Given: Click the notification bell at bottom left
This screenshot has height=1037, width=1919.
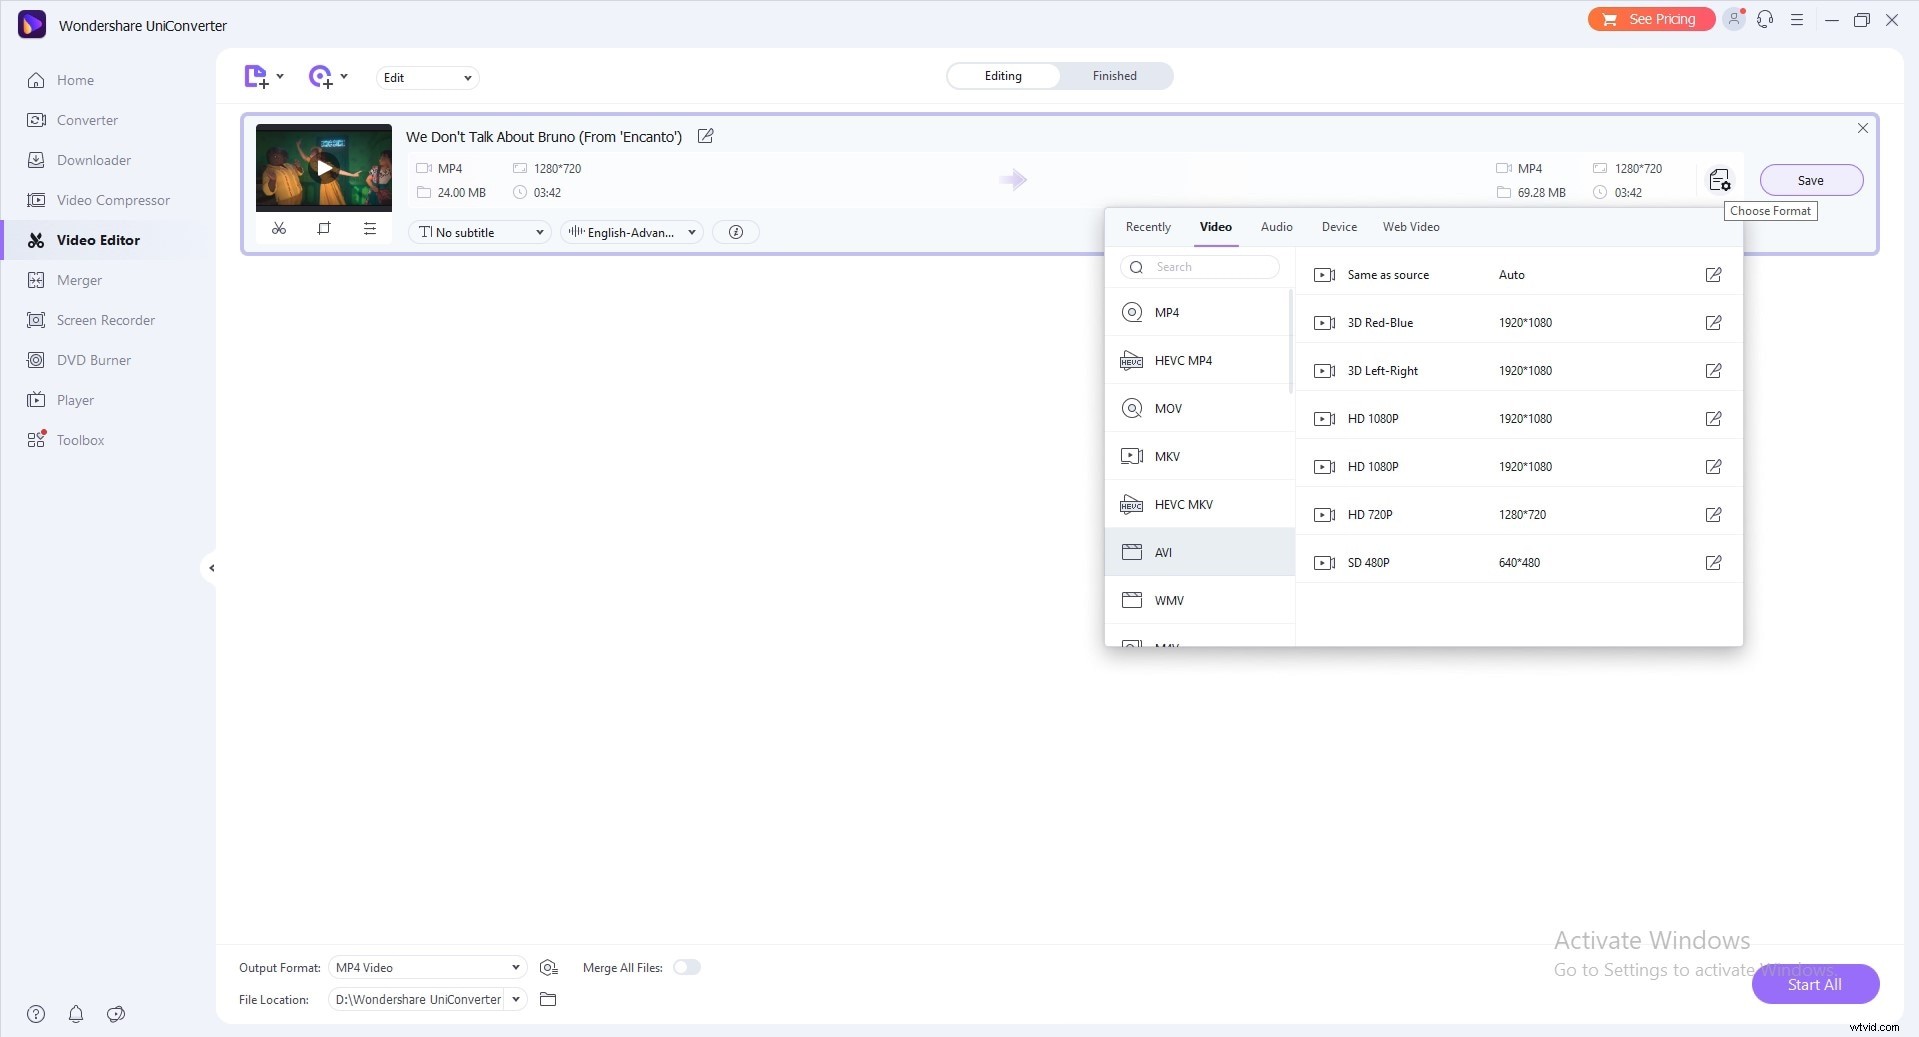Looking at the screenshot, I should coord(76,1014).
